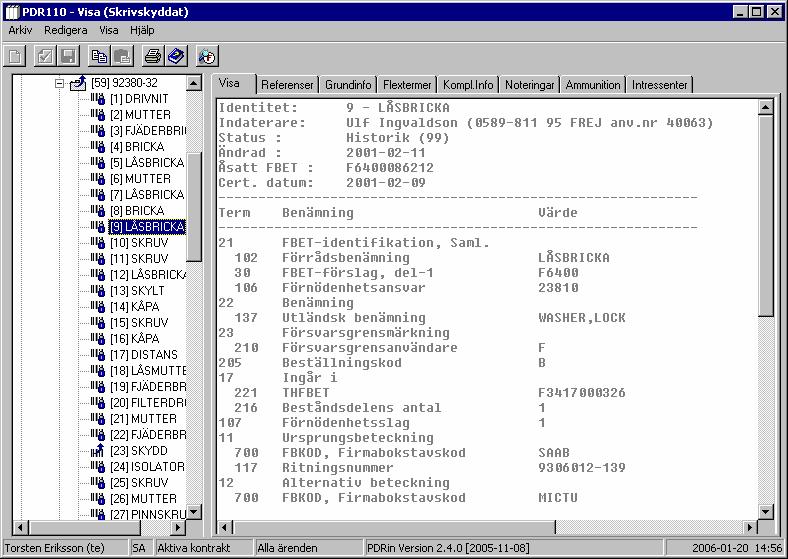Select tree item [3] FJÄDERBRI
This screenshot has height=559, width=788.
click(x=148, y=131)
